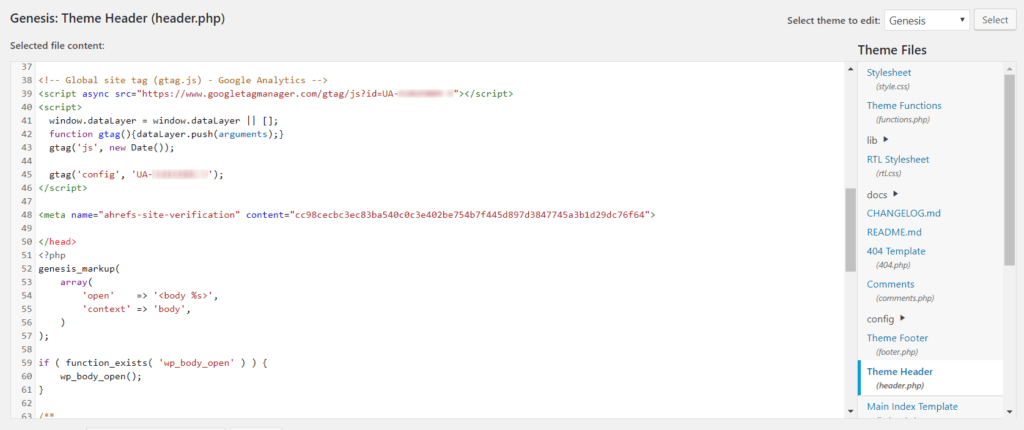The width and height of the screenshot is (1024, 430).
Task: Click line number 48 in the gutter
Action: point(27,214)
